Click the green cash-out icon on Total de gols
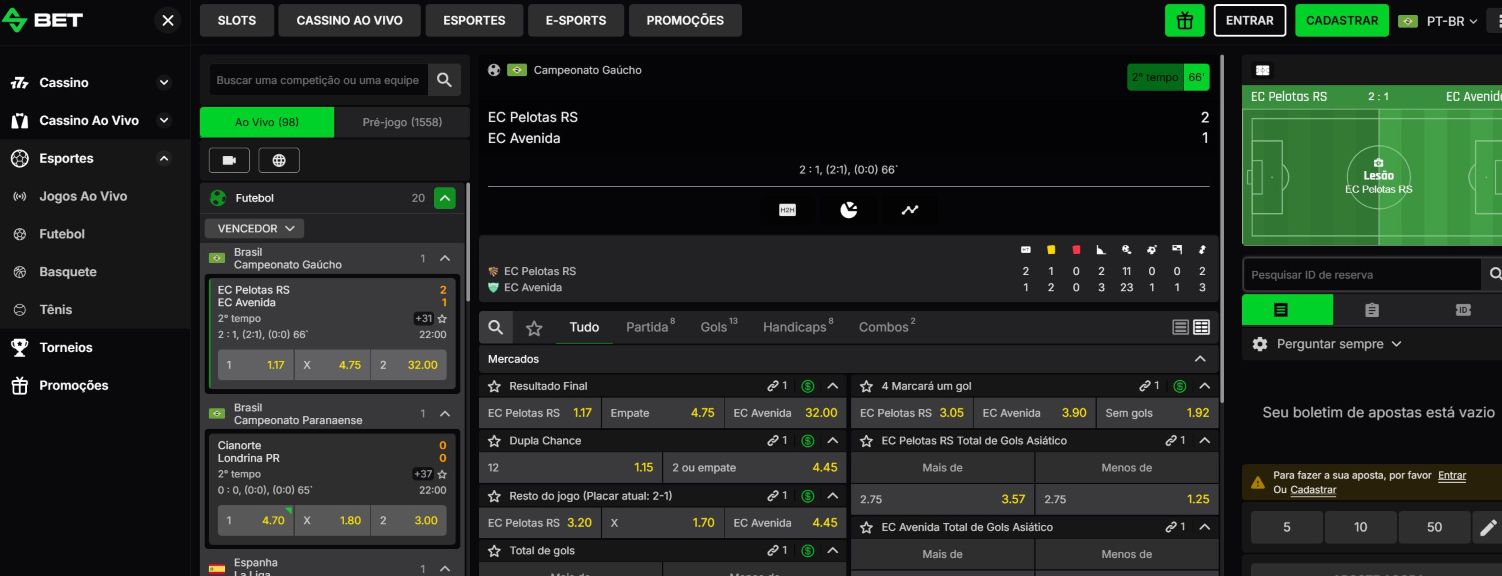This screenshot has width=1502, height=576. pos(807,551)
